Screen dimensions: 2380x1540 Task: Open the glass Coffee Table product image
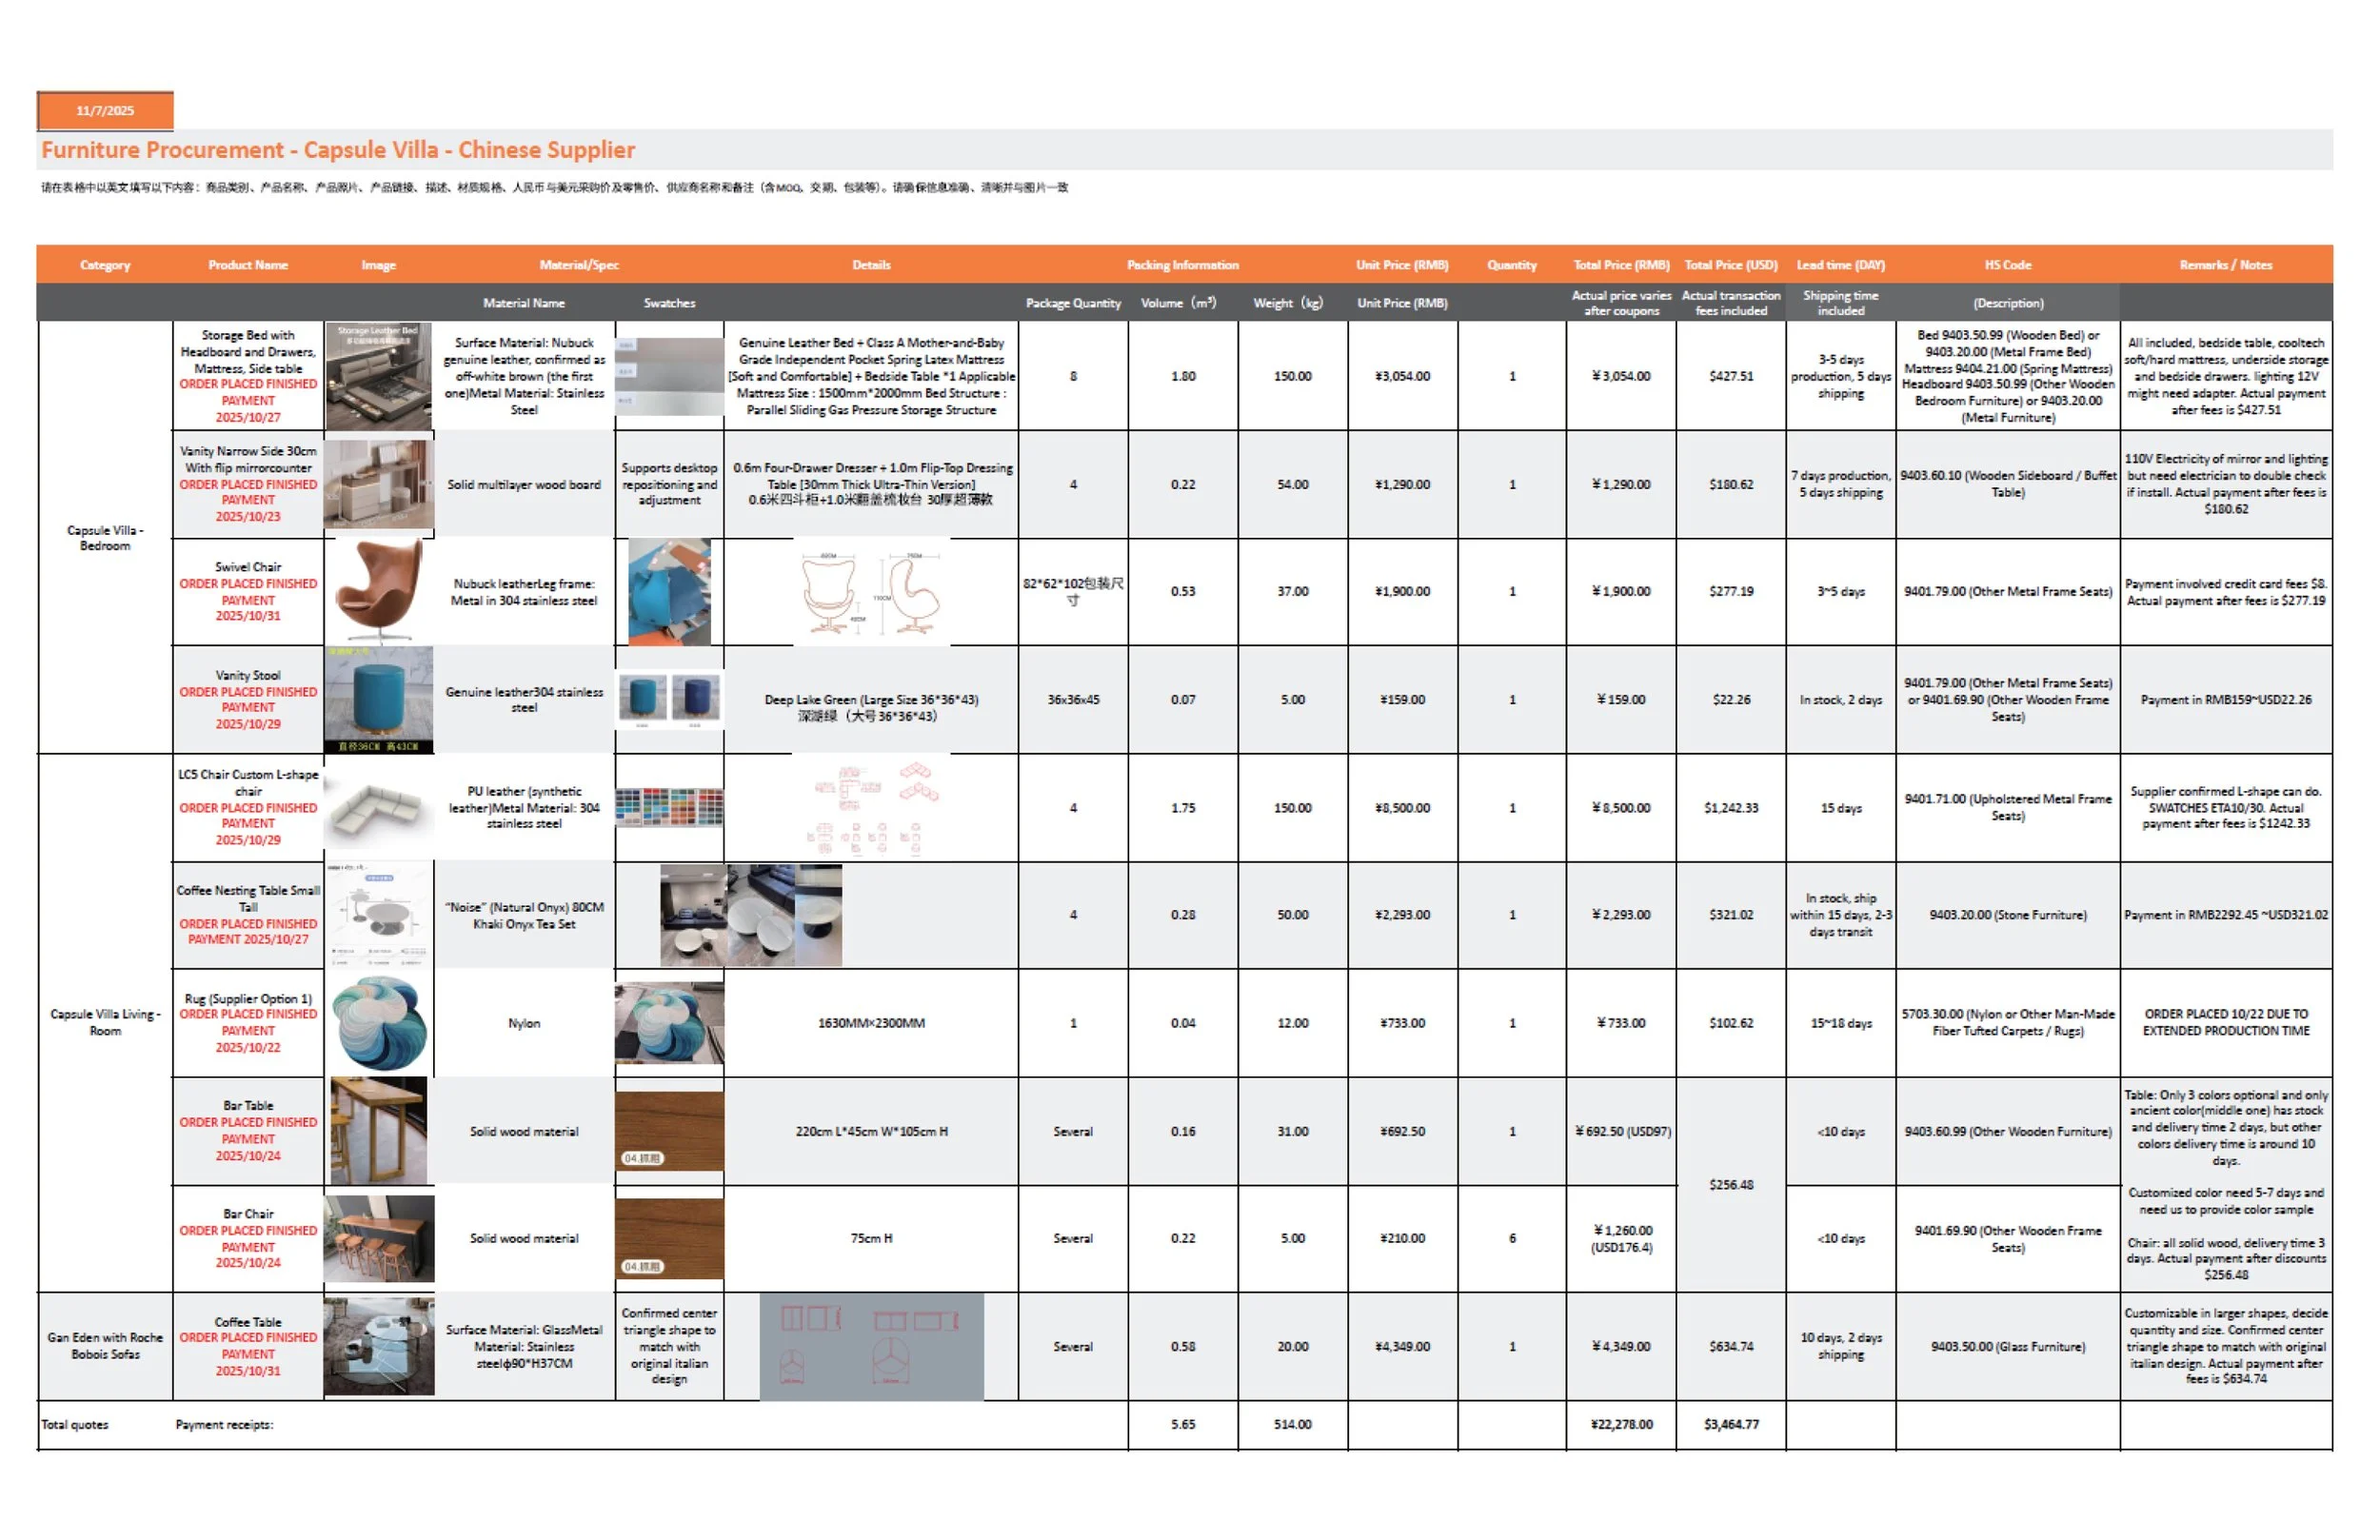point(378,1346)
